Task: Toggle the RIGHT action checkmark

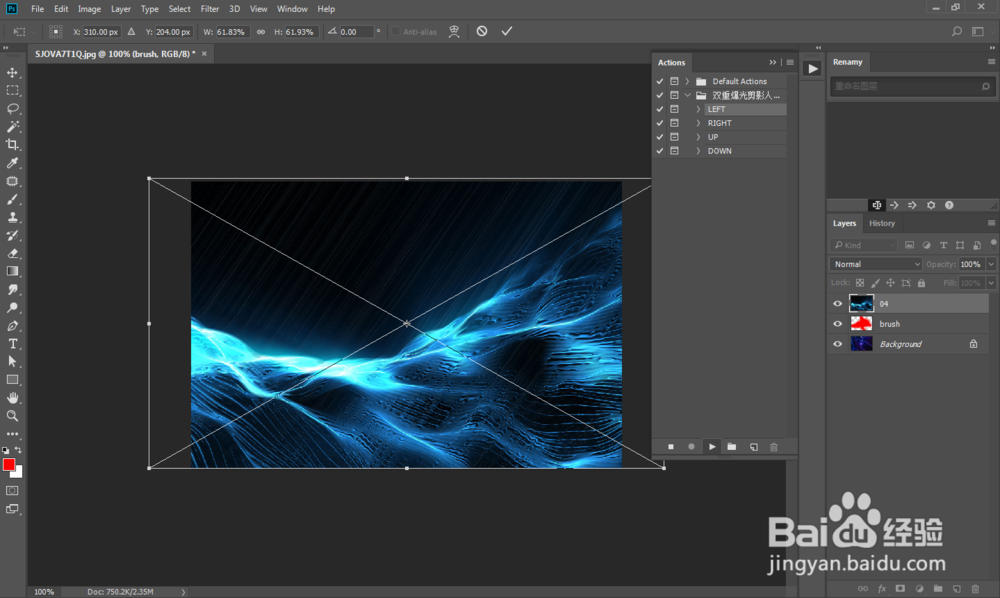Action: coord(660,123)
